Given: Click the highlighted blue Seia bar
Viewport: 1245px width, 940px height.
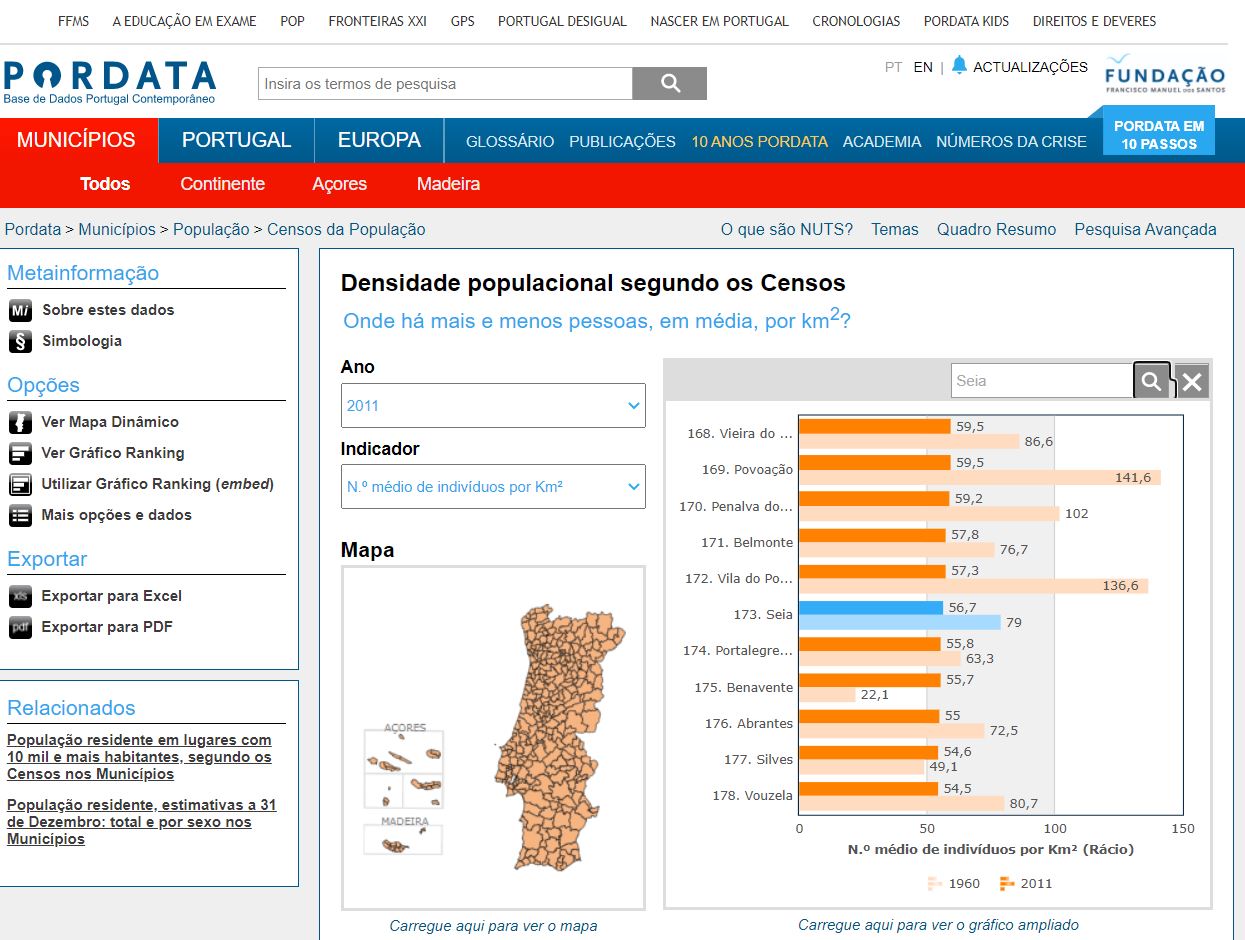Looking at the screenshot, I should (871, 607).
